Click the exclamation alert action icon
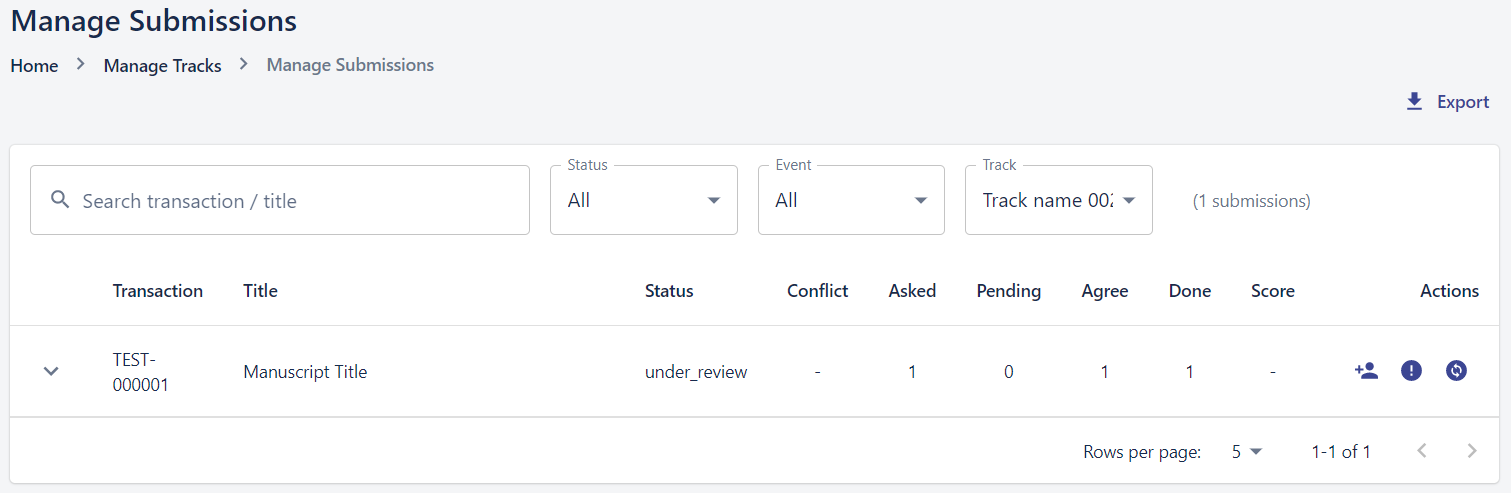Image resolution: width=1511 pixels, height=493 pixels. [x=1411, y=371]
